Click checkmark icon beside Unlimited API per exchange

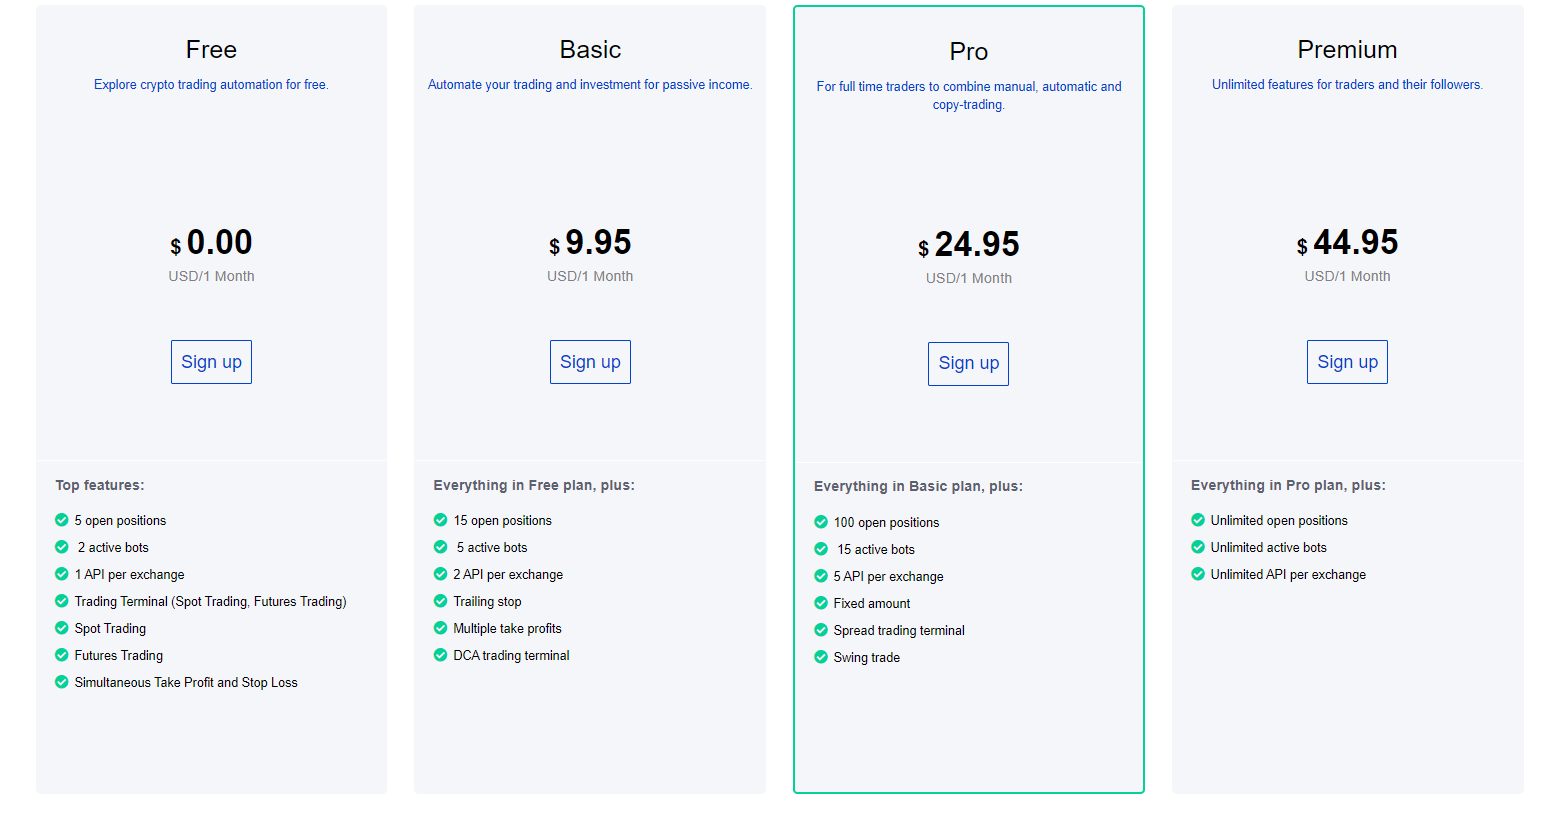click(x=1198, y=574)
